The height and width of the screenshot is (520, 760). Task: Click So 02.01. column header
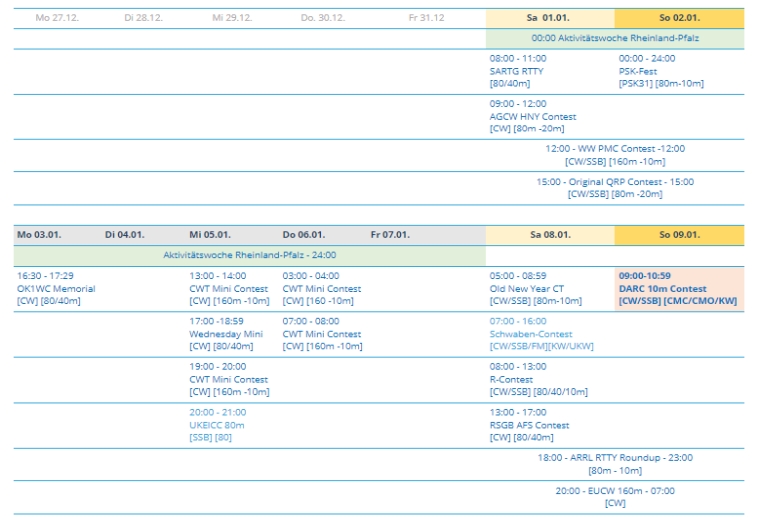(680, 18)
